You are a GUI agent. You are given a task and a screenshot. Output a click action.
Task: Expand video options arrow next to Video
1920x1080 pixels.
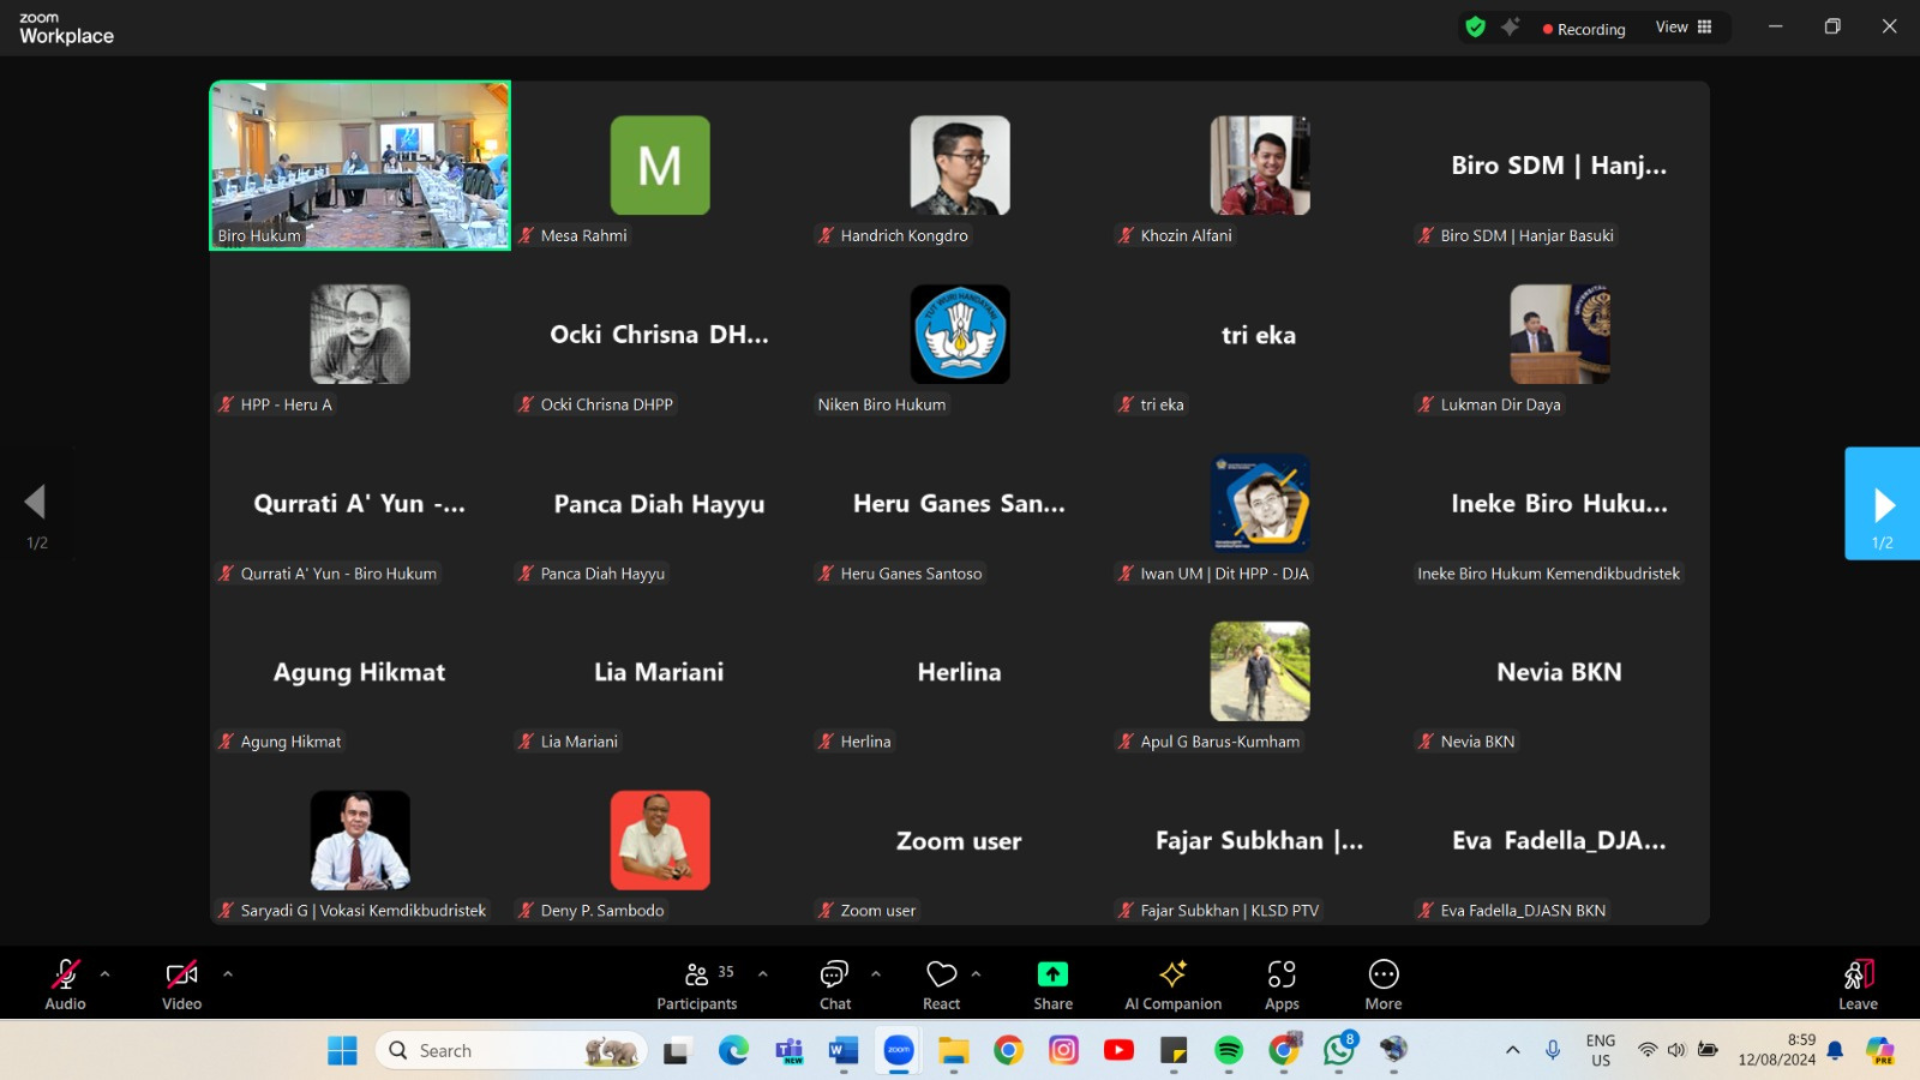click(x=228, y=973)
